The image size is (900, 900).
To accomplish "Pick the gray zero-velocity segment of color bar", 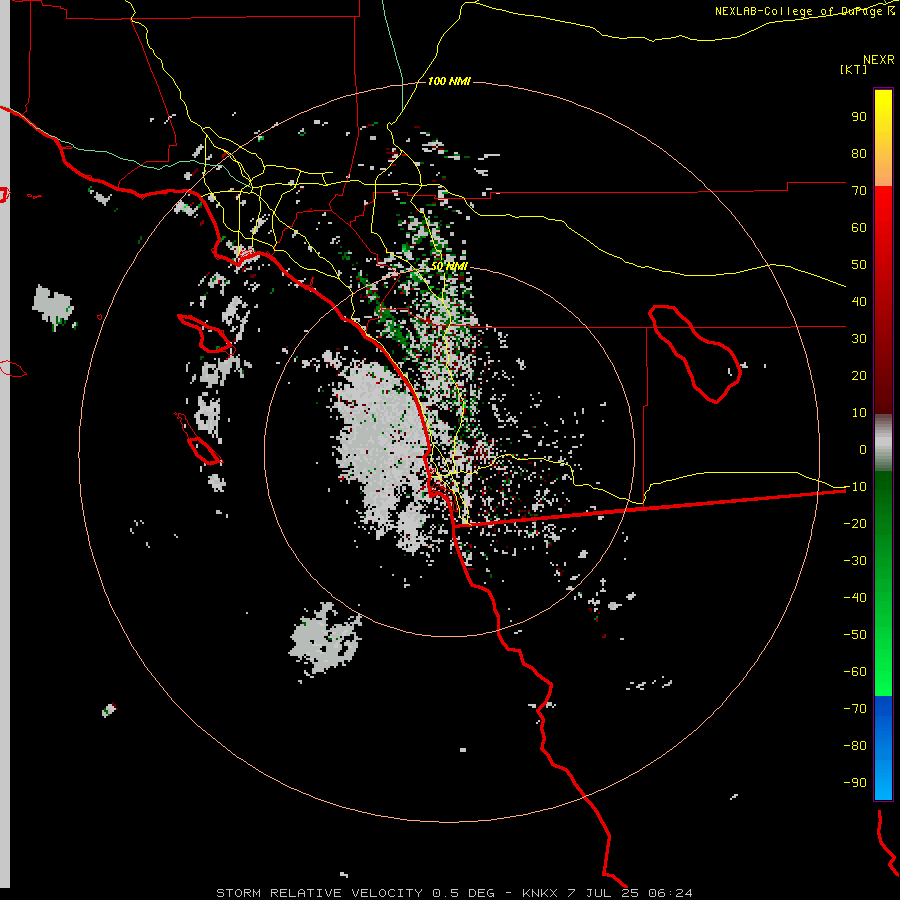I will [x=883, y=443].
